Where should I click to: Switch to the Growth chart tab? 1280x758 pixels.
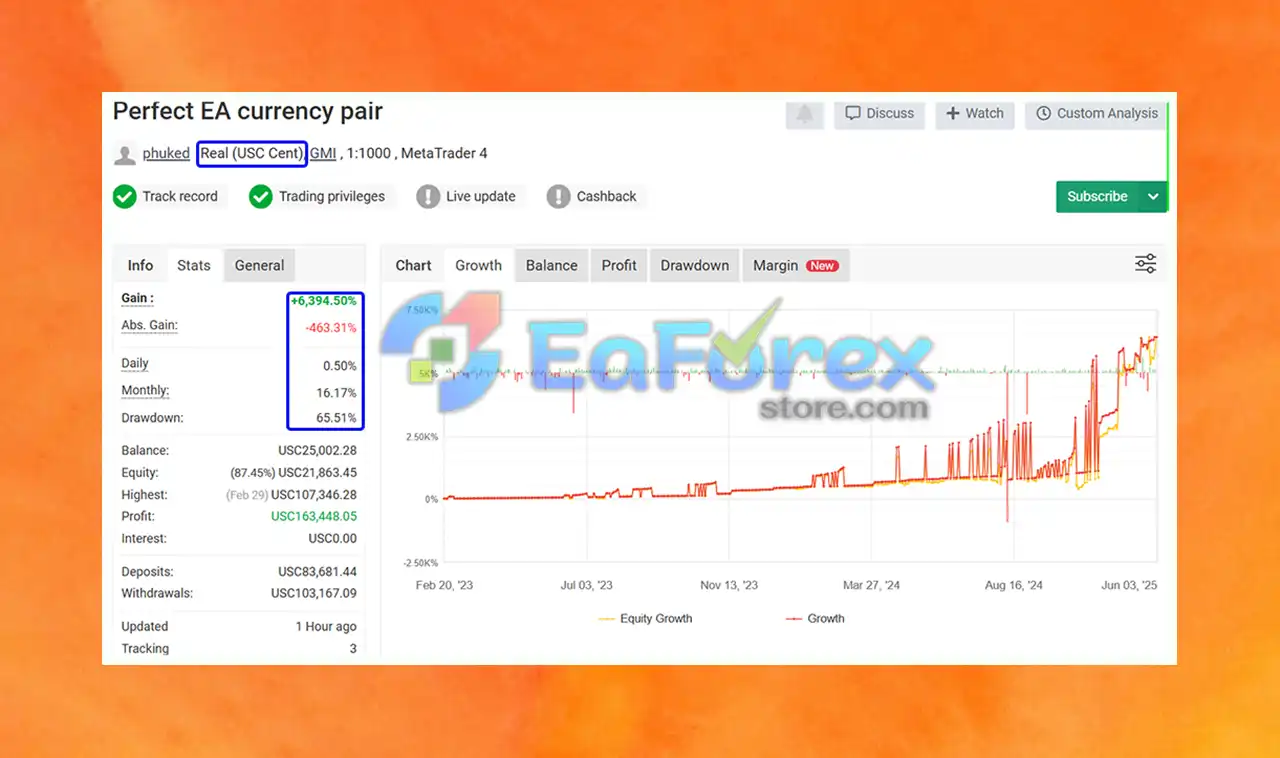coord(478,265)
